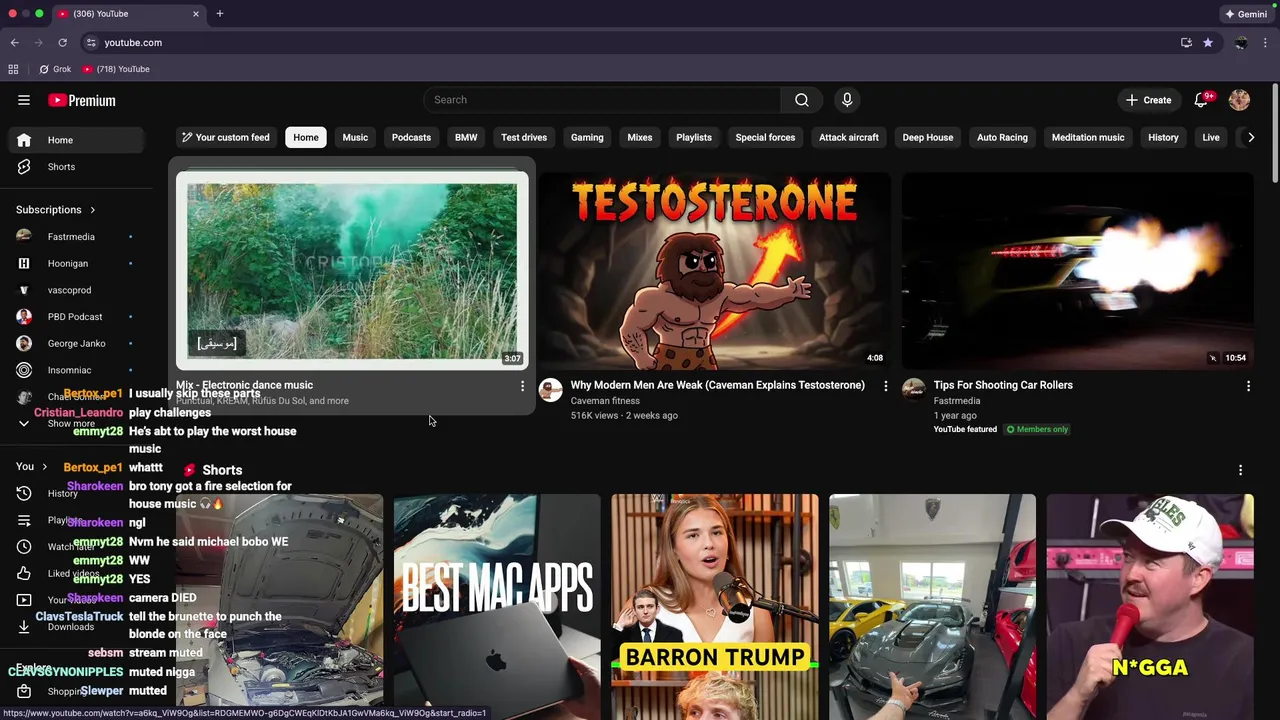This screenshot has height=720, width=1280.
Task: Select the Mixes chip
Action: [x=640, y=137]
